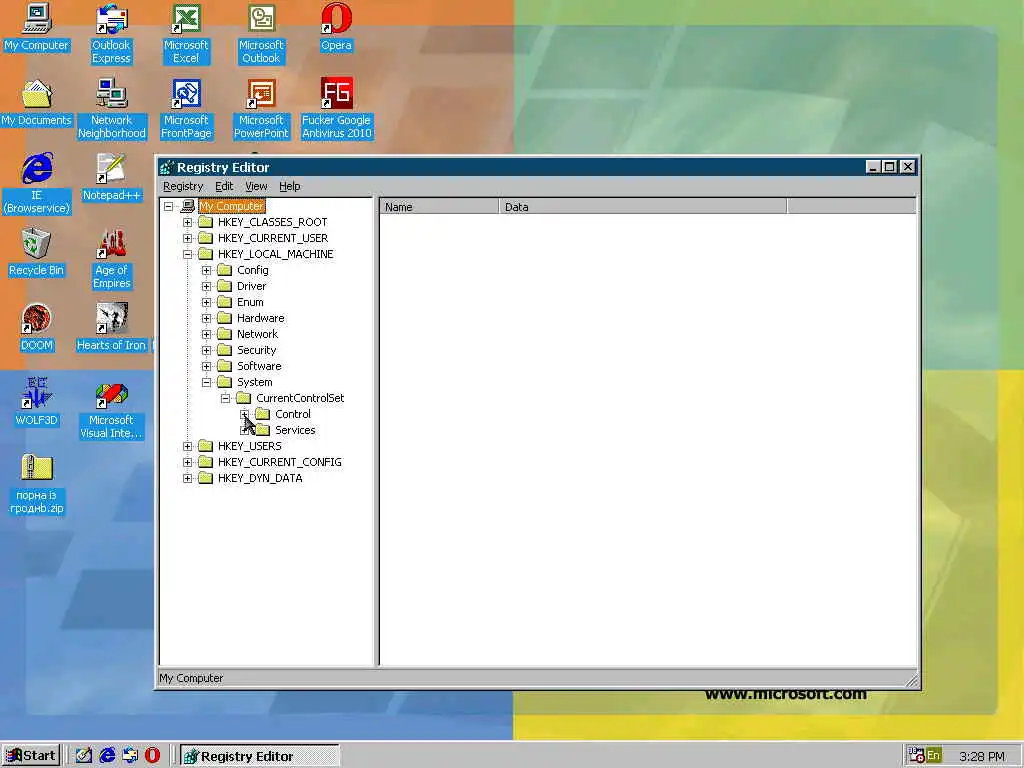The image size is (1024, 768).
Task: Select the Network key in the tree
Action: click(257, 334)
